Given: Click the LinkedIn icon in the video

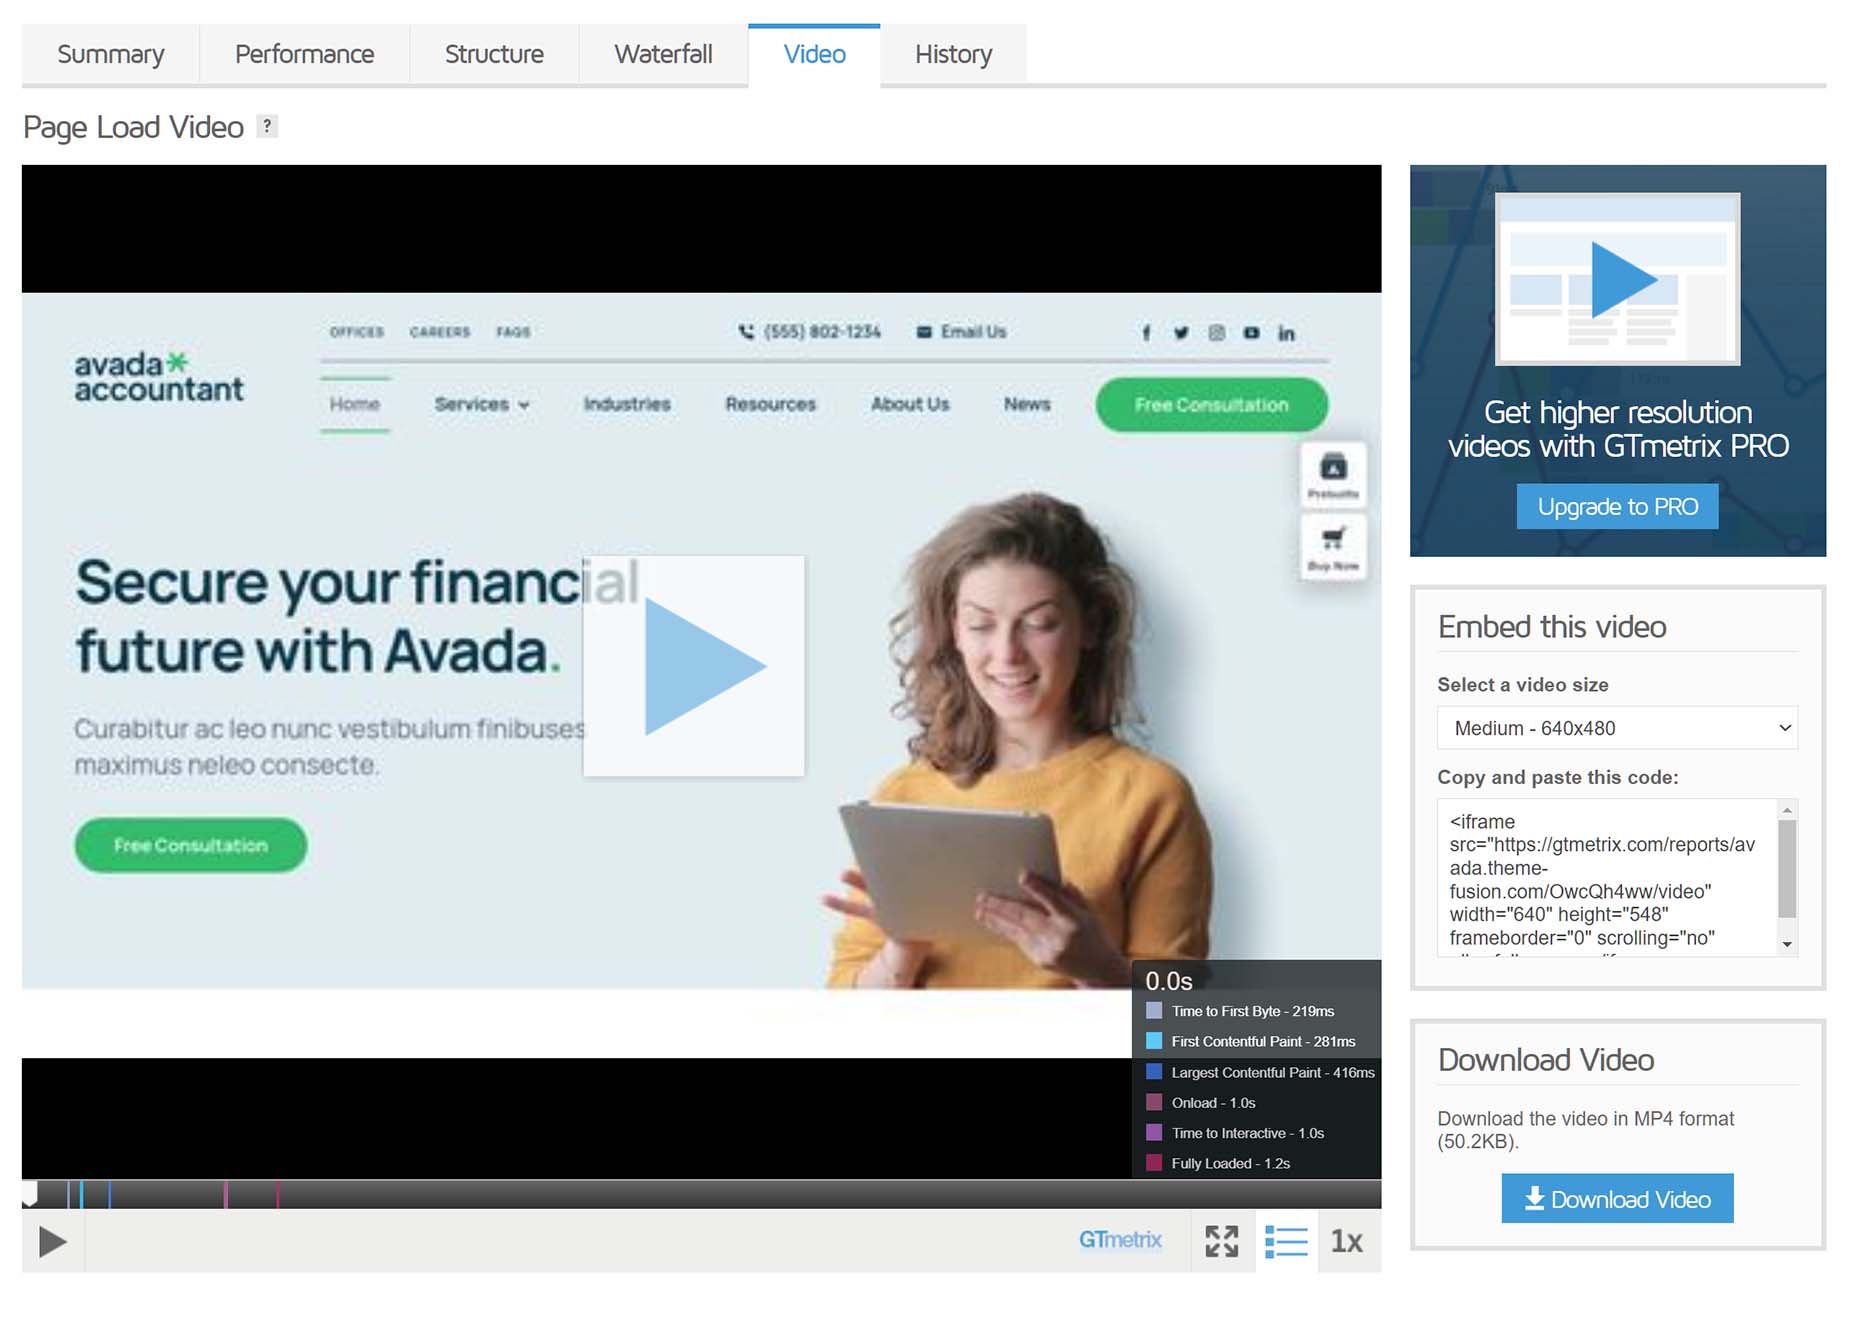Looking at the screenshot, I should click(x=1286, y=333).
